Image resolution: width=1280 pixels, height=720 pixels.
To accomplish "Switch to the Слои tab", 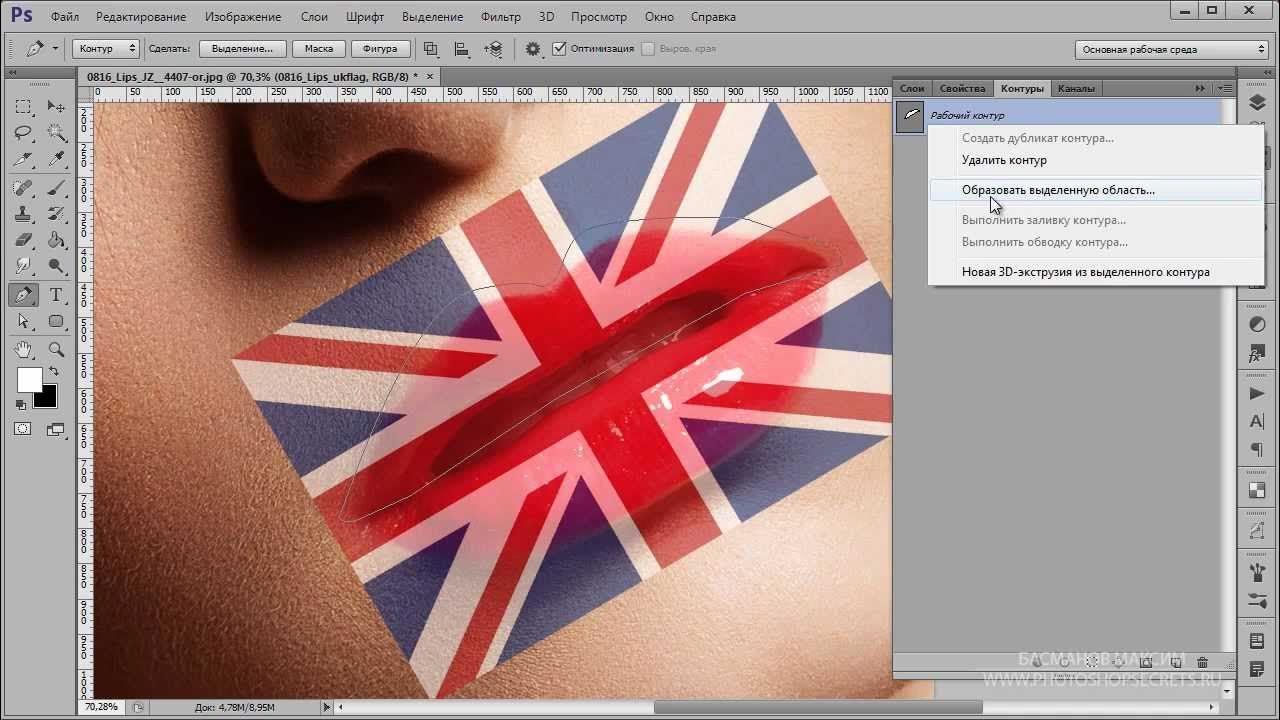I will tap(912, 88).
